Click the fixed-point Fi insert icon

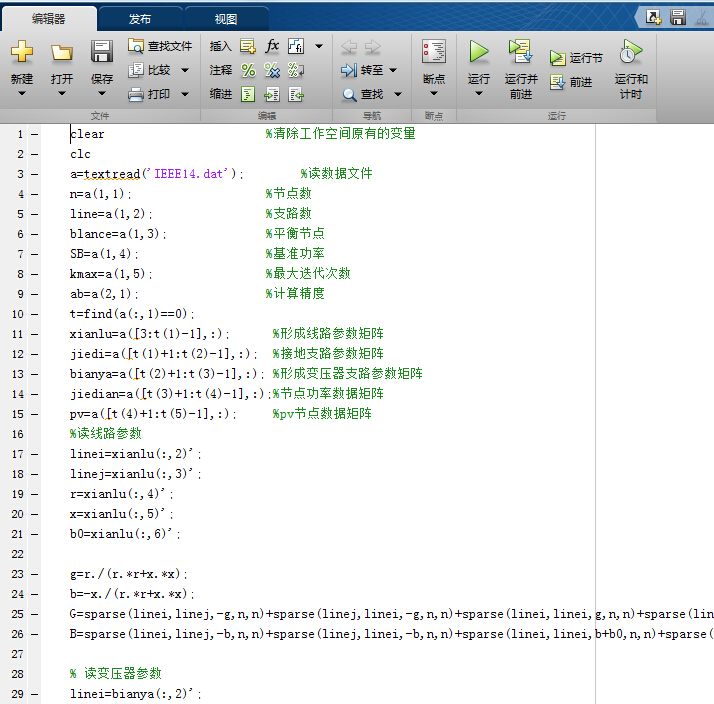[296, 46]
